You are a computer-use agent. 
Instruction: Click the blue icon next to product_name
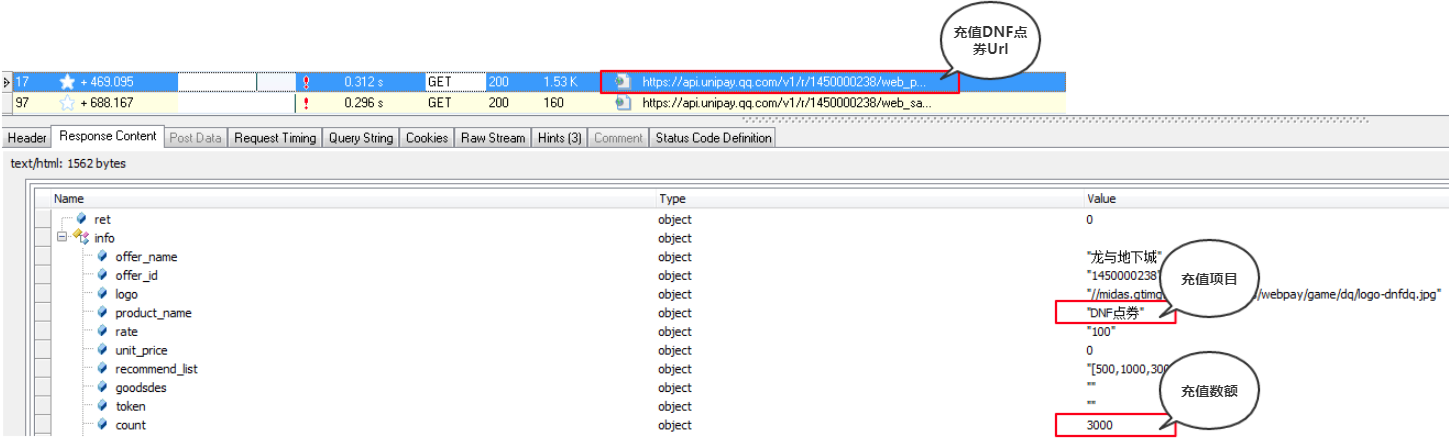click(x=102, y=313)
